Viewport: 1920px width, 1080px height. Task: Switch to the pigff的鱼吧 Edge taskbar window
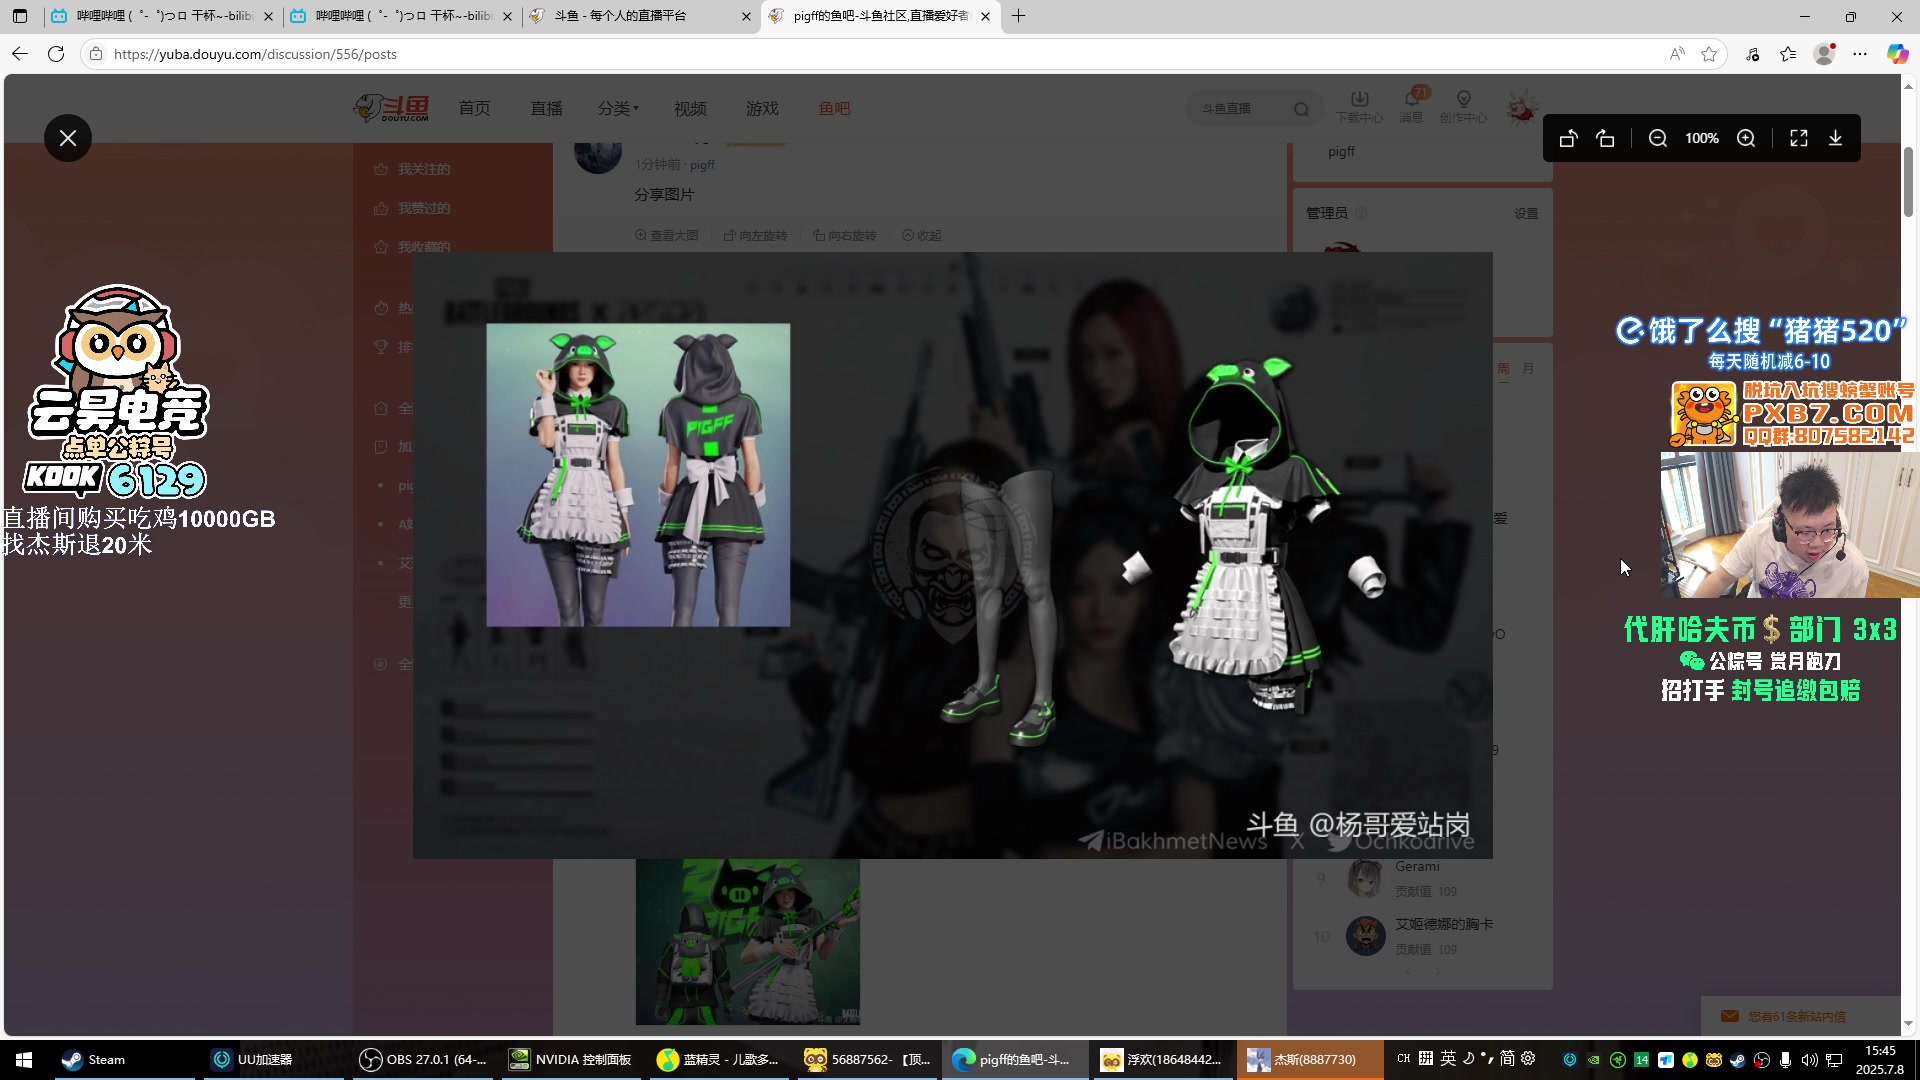coord(1015,1059)
